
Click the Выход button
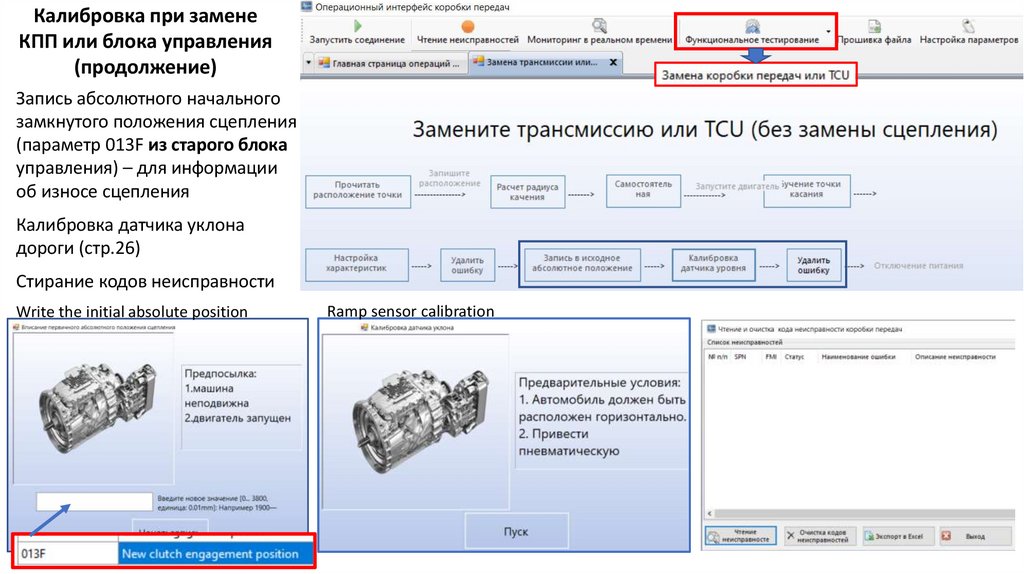click(976, 536)
